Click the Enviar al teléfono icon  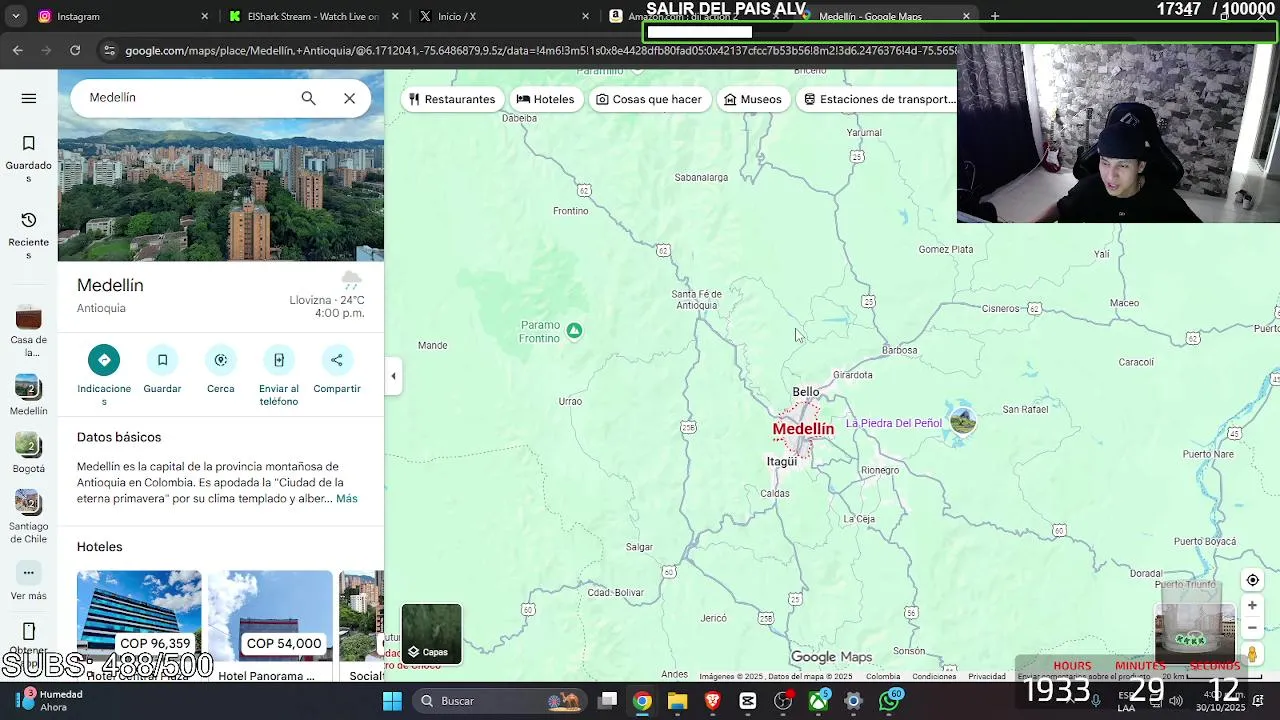(x=279, y=360)
